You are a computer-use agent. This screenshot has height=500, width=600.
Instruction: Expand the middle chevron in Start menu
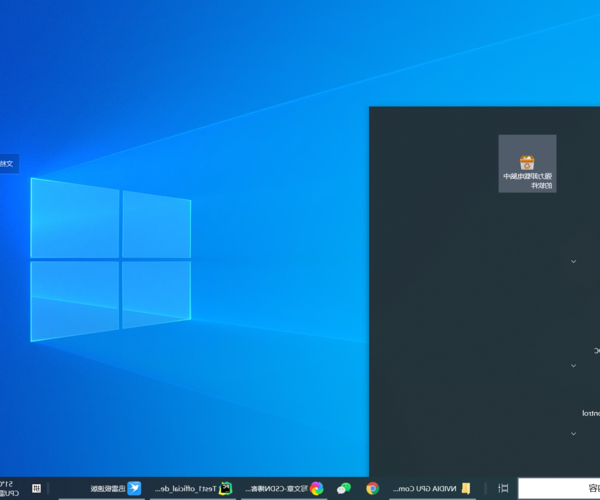pyautogui.click(x=573, y=365)
